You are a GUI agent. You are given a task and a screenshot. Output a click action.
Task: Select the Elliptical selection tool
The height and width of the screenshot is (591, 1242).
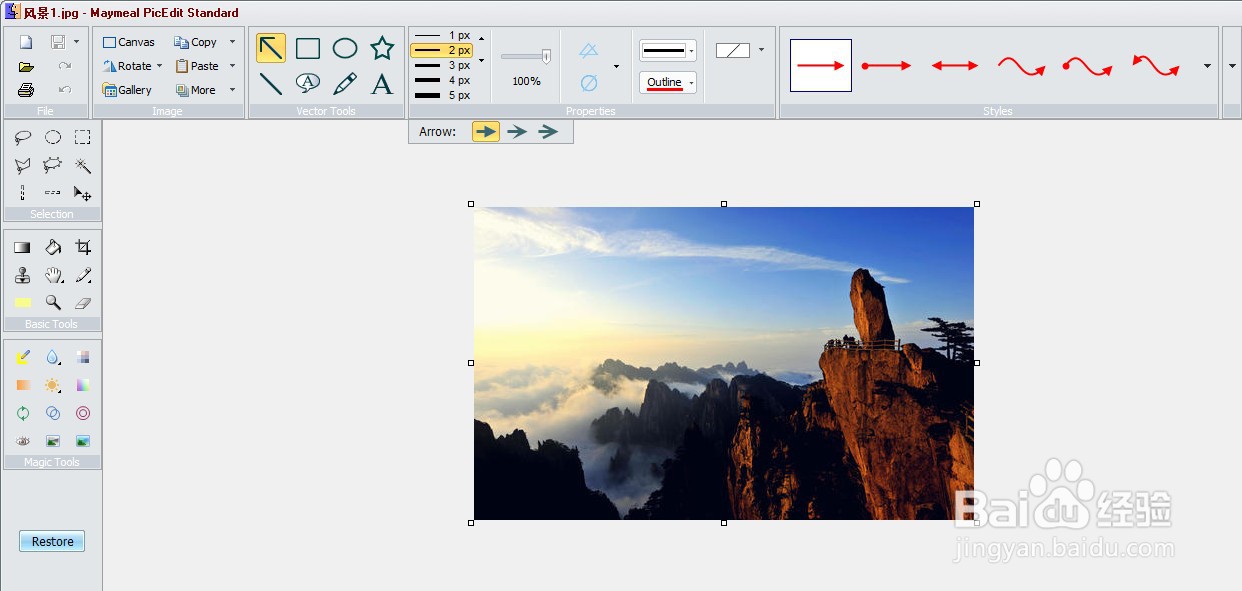pyautogui.click(x=53, y=138)
